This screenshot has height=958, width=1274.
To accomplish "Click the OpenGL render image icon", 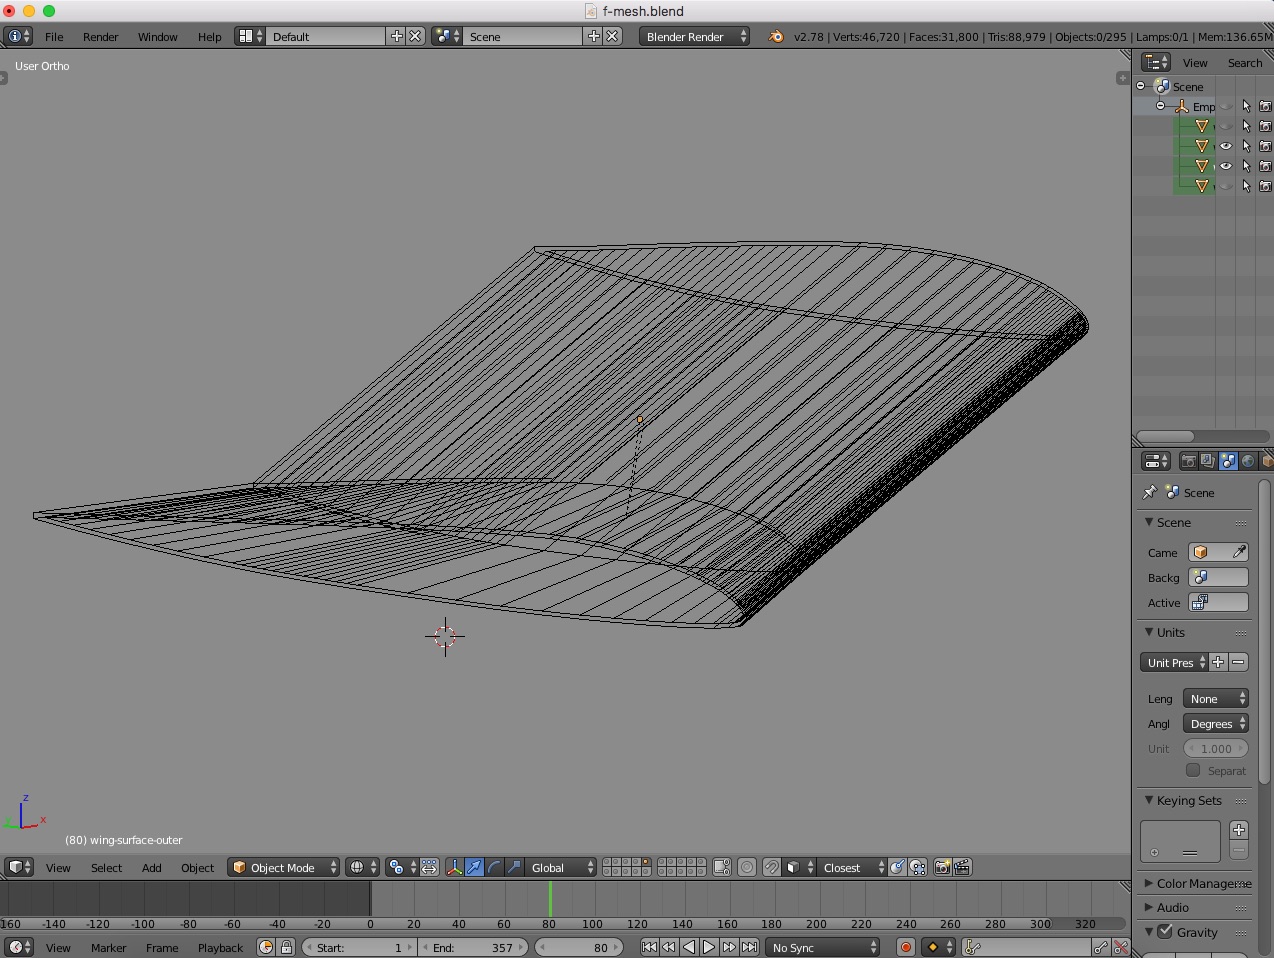I will tap(942, 867).
